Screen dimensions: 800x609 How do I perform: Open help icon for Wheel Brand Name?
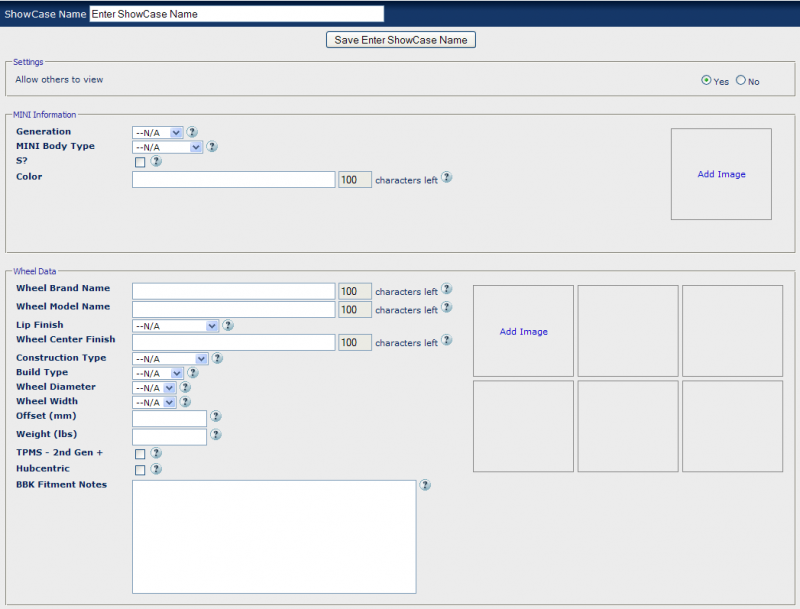pyautogui.click(x=447, y=290)
